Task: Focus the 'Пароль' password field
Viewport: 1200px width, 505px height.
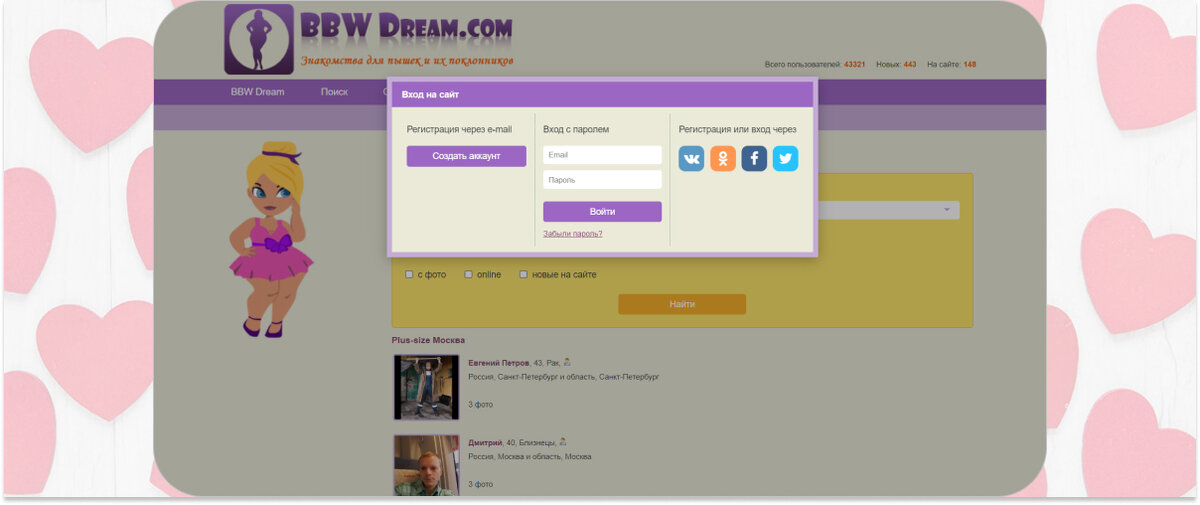Action: 602,180
